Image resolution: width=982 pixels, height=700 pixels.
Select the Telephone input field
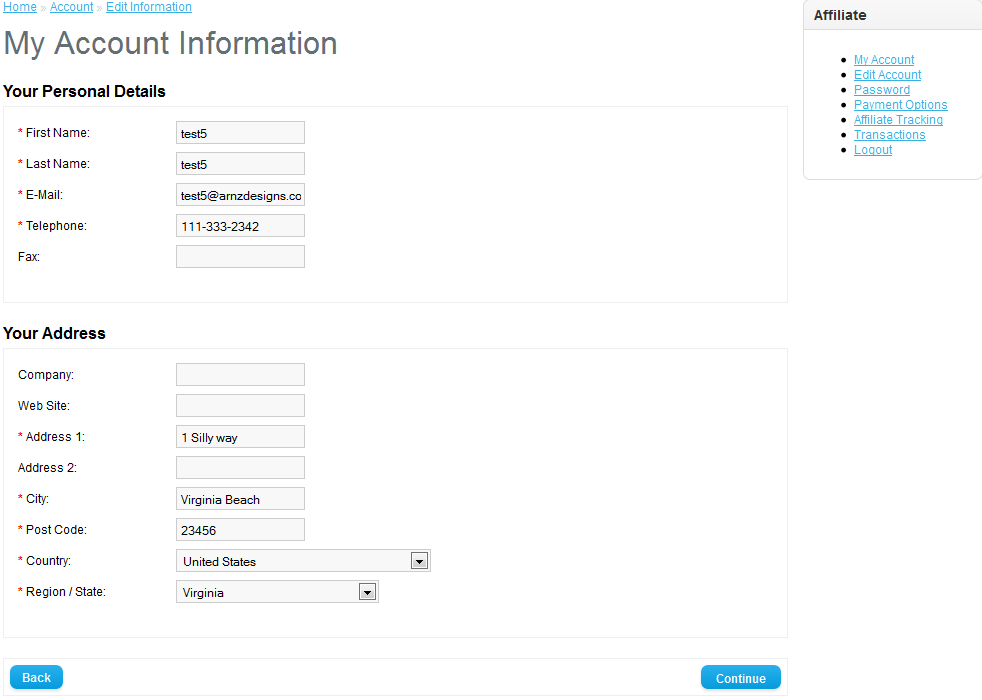click(x=240, y=226)
